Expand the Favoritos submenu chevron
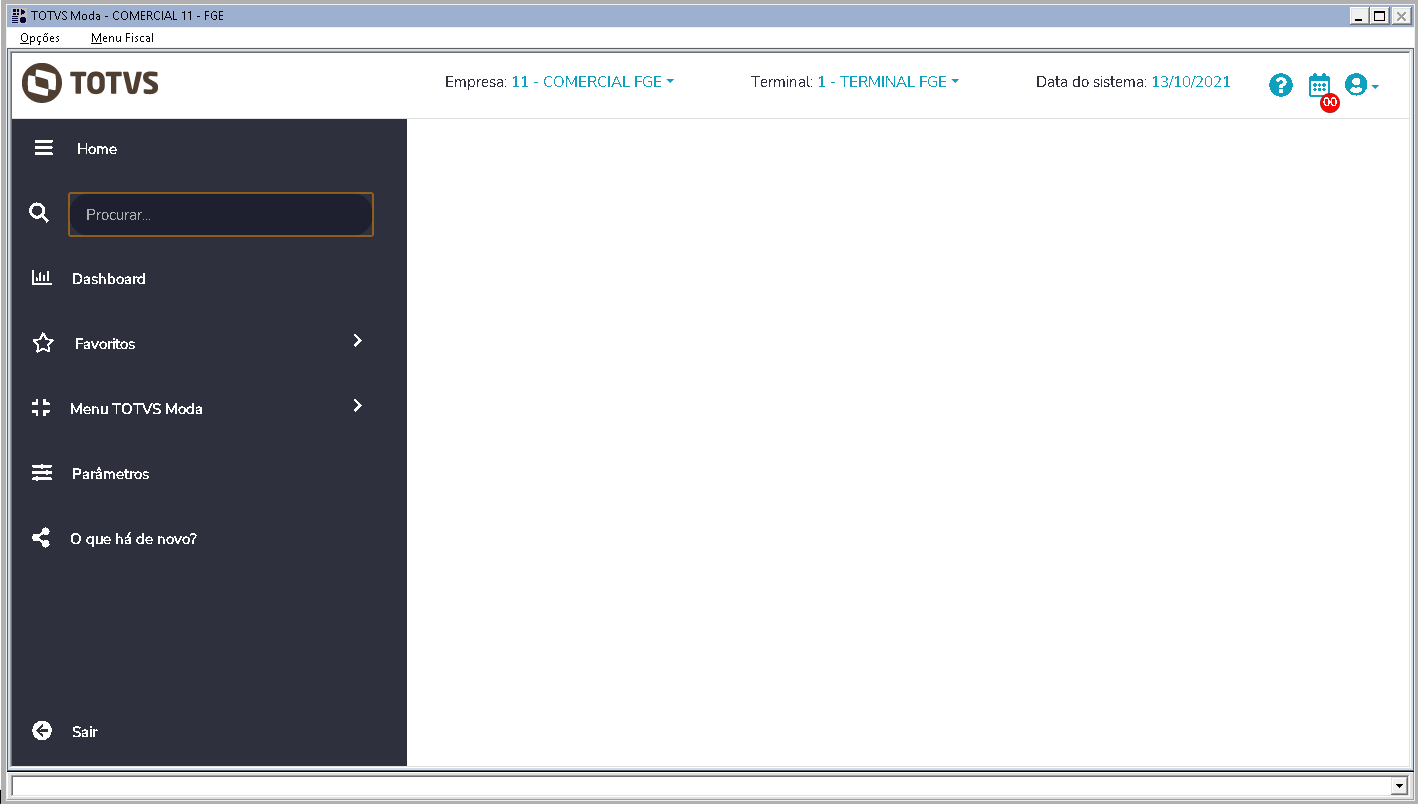1418x804 pixels. 358,341
